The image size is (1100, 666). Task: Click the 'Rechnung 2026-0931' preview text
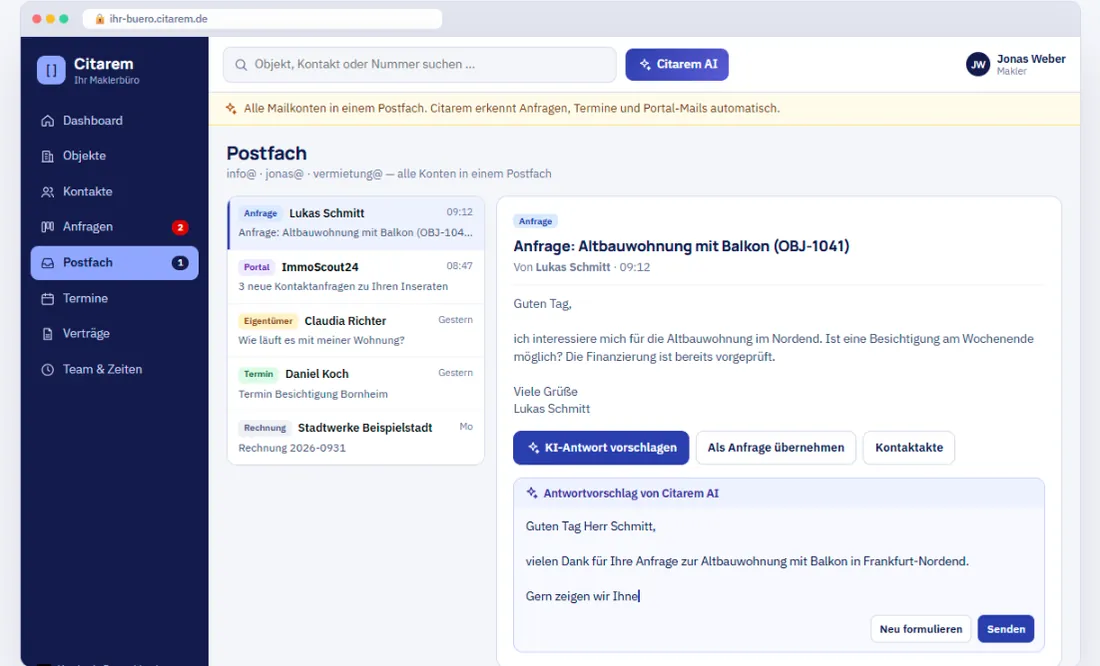tap(292, 448)
